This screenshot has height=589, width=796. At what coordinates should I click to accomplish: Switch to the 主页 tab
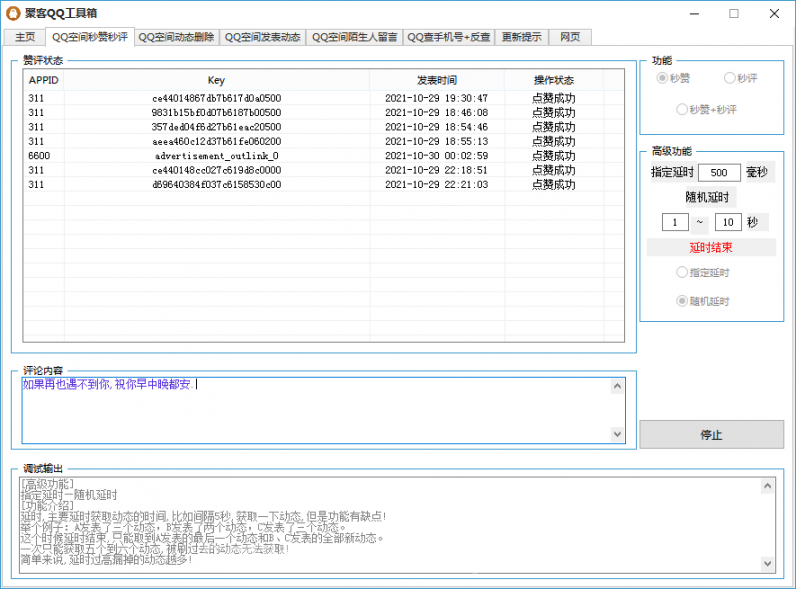pyautogui.click(x=25, y=37)
